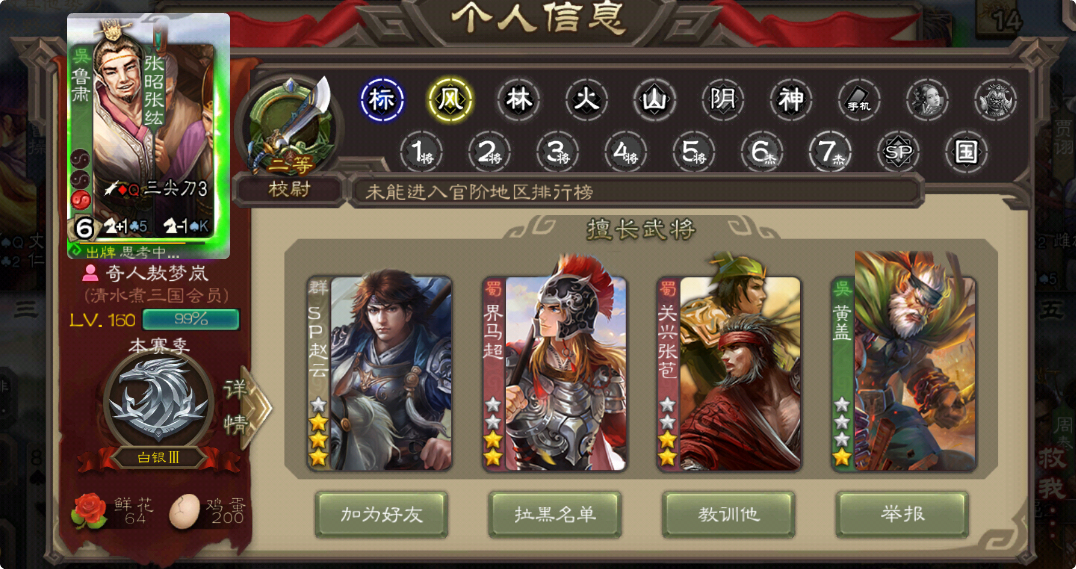Toggle the 阴 pack filter
Viewport: 1076px width, 569px height.
[723, 101]
